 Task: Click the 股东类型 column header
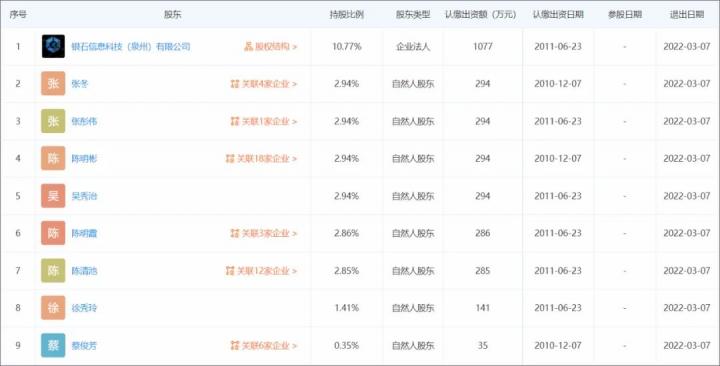coord(413,14)
